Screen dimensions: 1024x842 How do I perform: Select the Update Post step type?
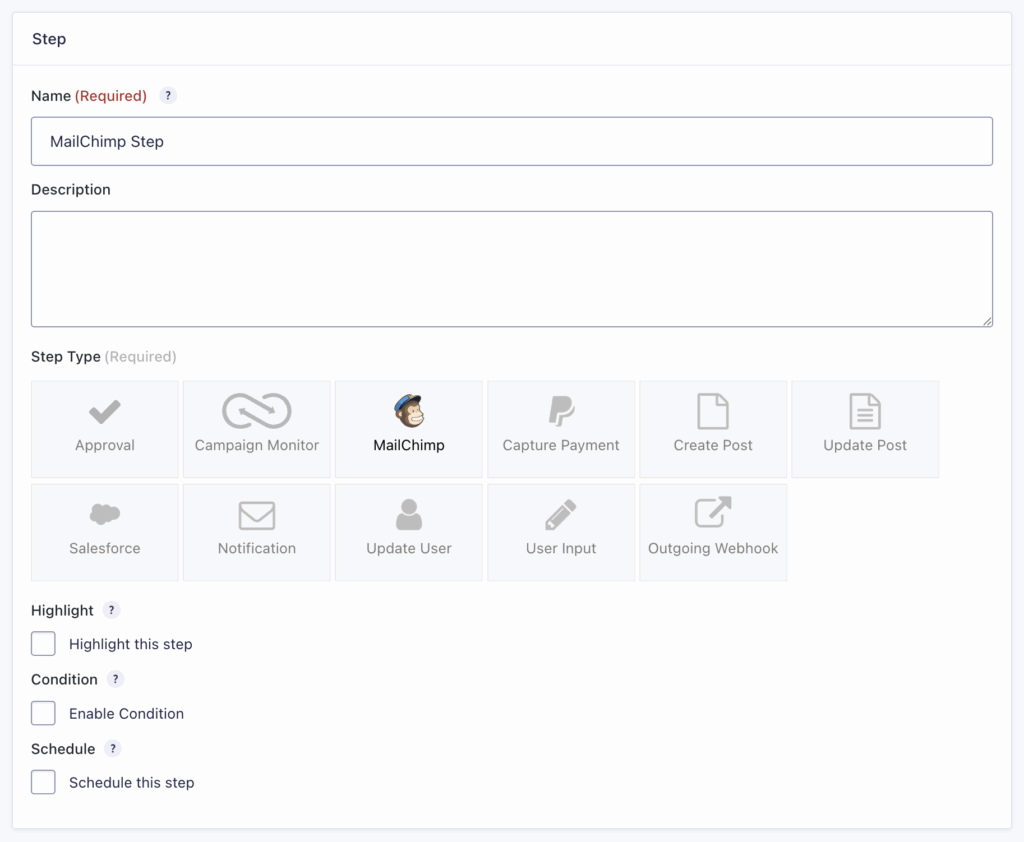[864, 429]
